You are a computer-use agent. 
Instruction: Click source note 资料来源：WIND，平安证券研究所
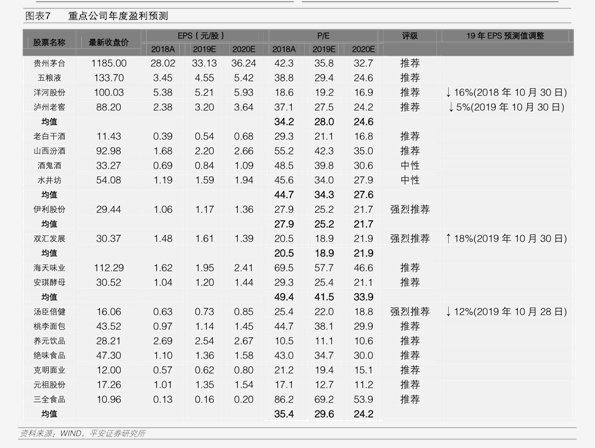pos(83,434)
